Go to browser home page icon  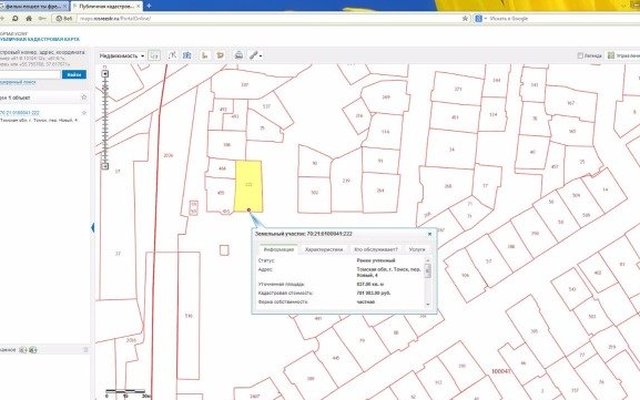[x=29, y=18]
